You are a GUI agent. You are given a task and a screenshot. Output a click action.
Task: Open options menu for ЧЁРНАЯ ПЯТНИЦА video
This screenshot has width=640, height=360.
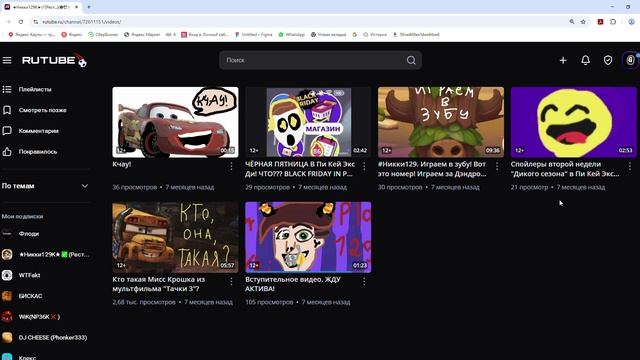364,166
